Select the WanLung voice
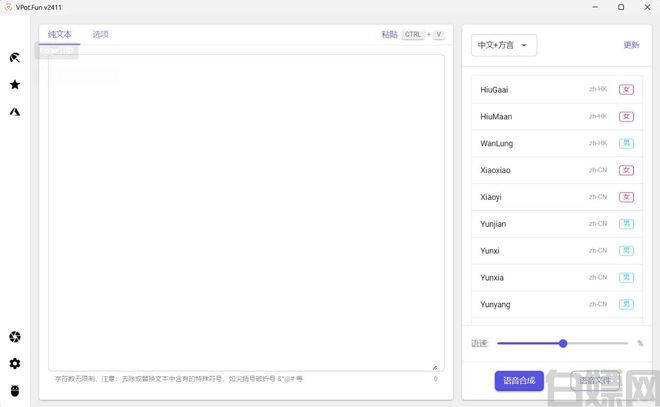660x407 pixels. [x=557, y=144]
